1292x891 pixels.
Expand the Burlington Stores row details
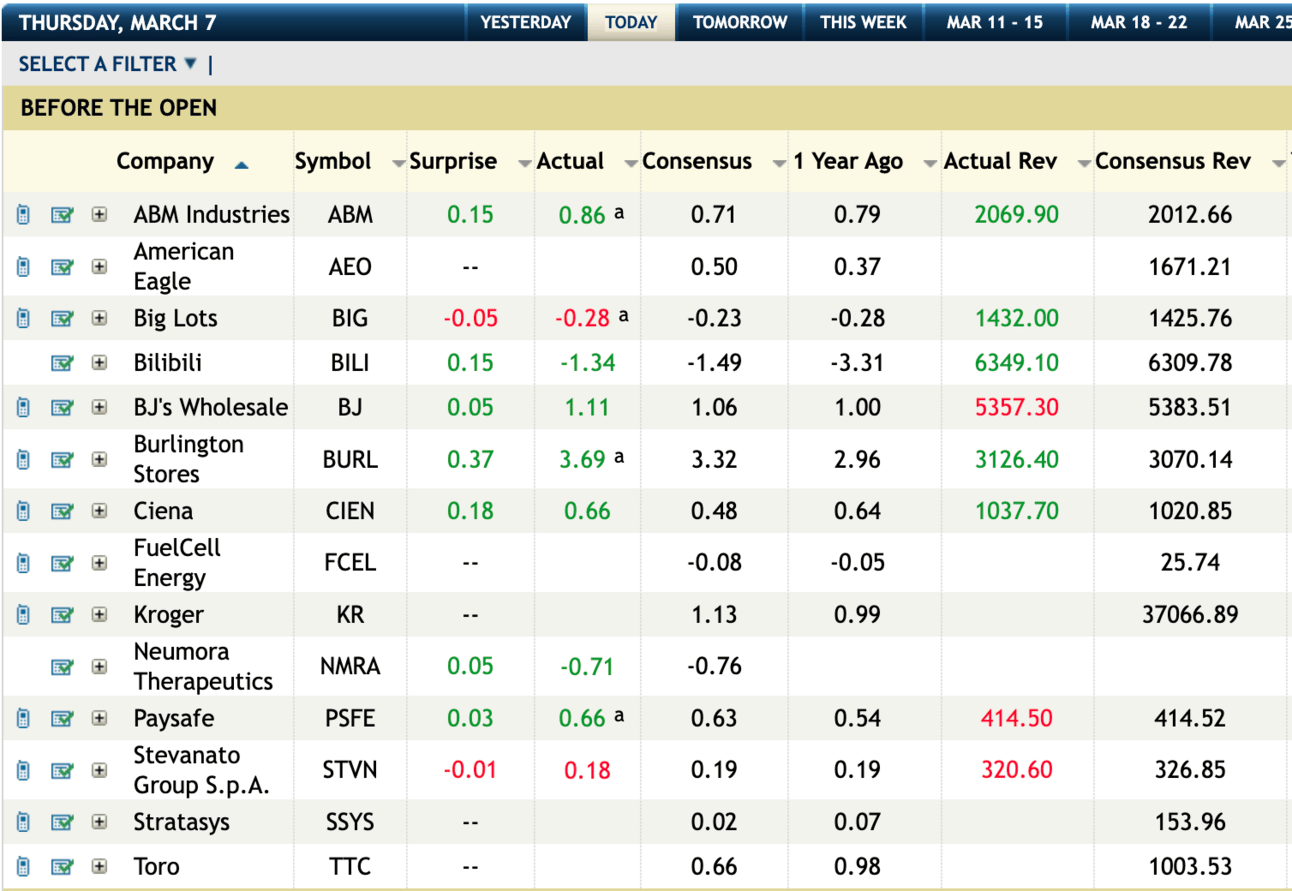point(99,460)
